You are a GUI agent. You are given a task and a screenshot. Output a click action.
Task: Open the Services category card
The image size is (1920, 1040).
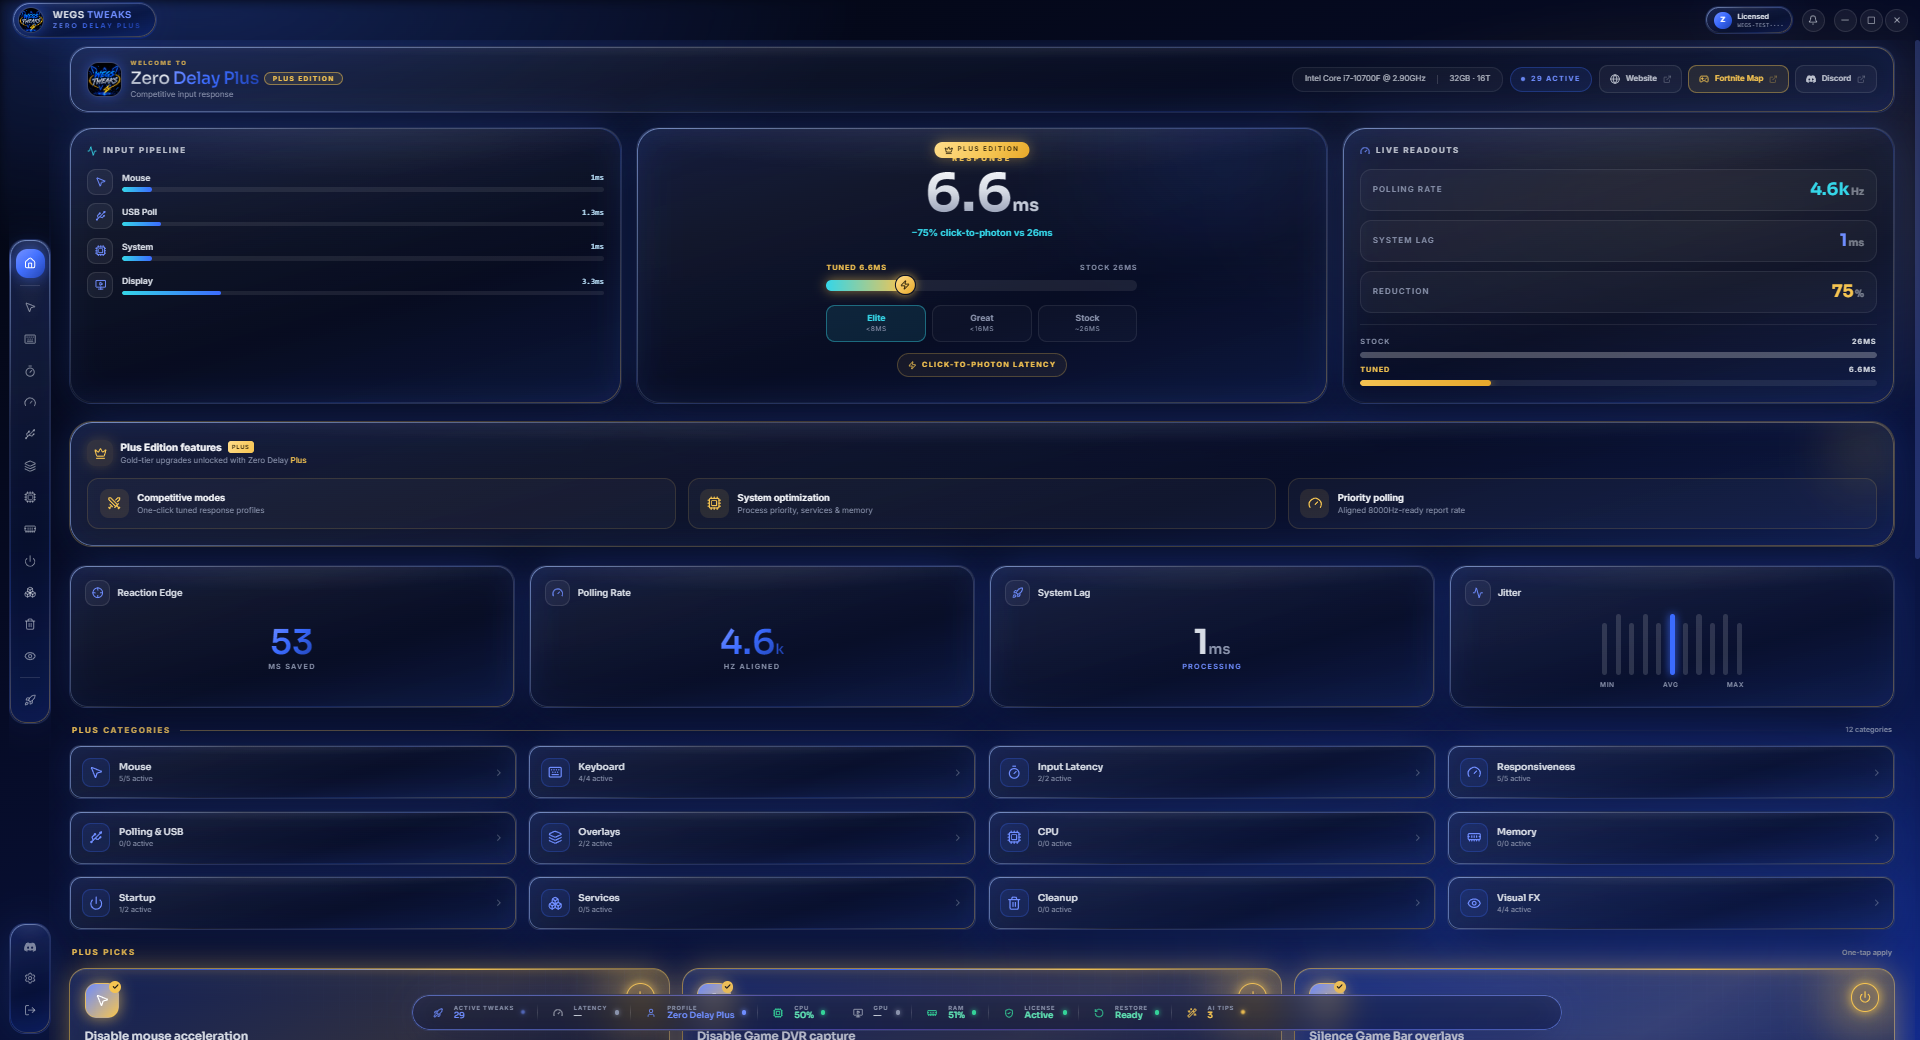(752, 903)
